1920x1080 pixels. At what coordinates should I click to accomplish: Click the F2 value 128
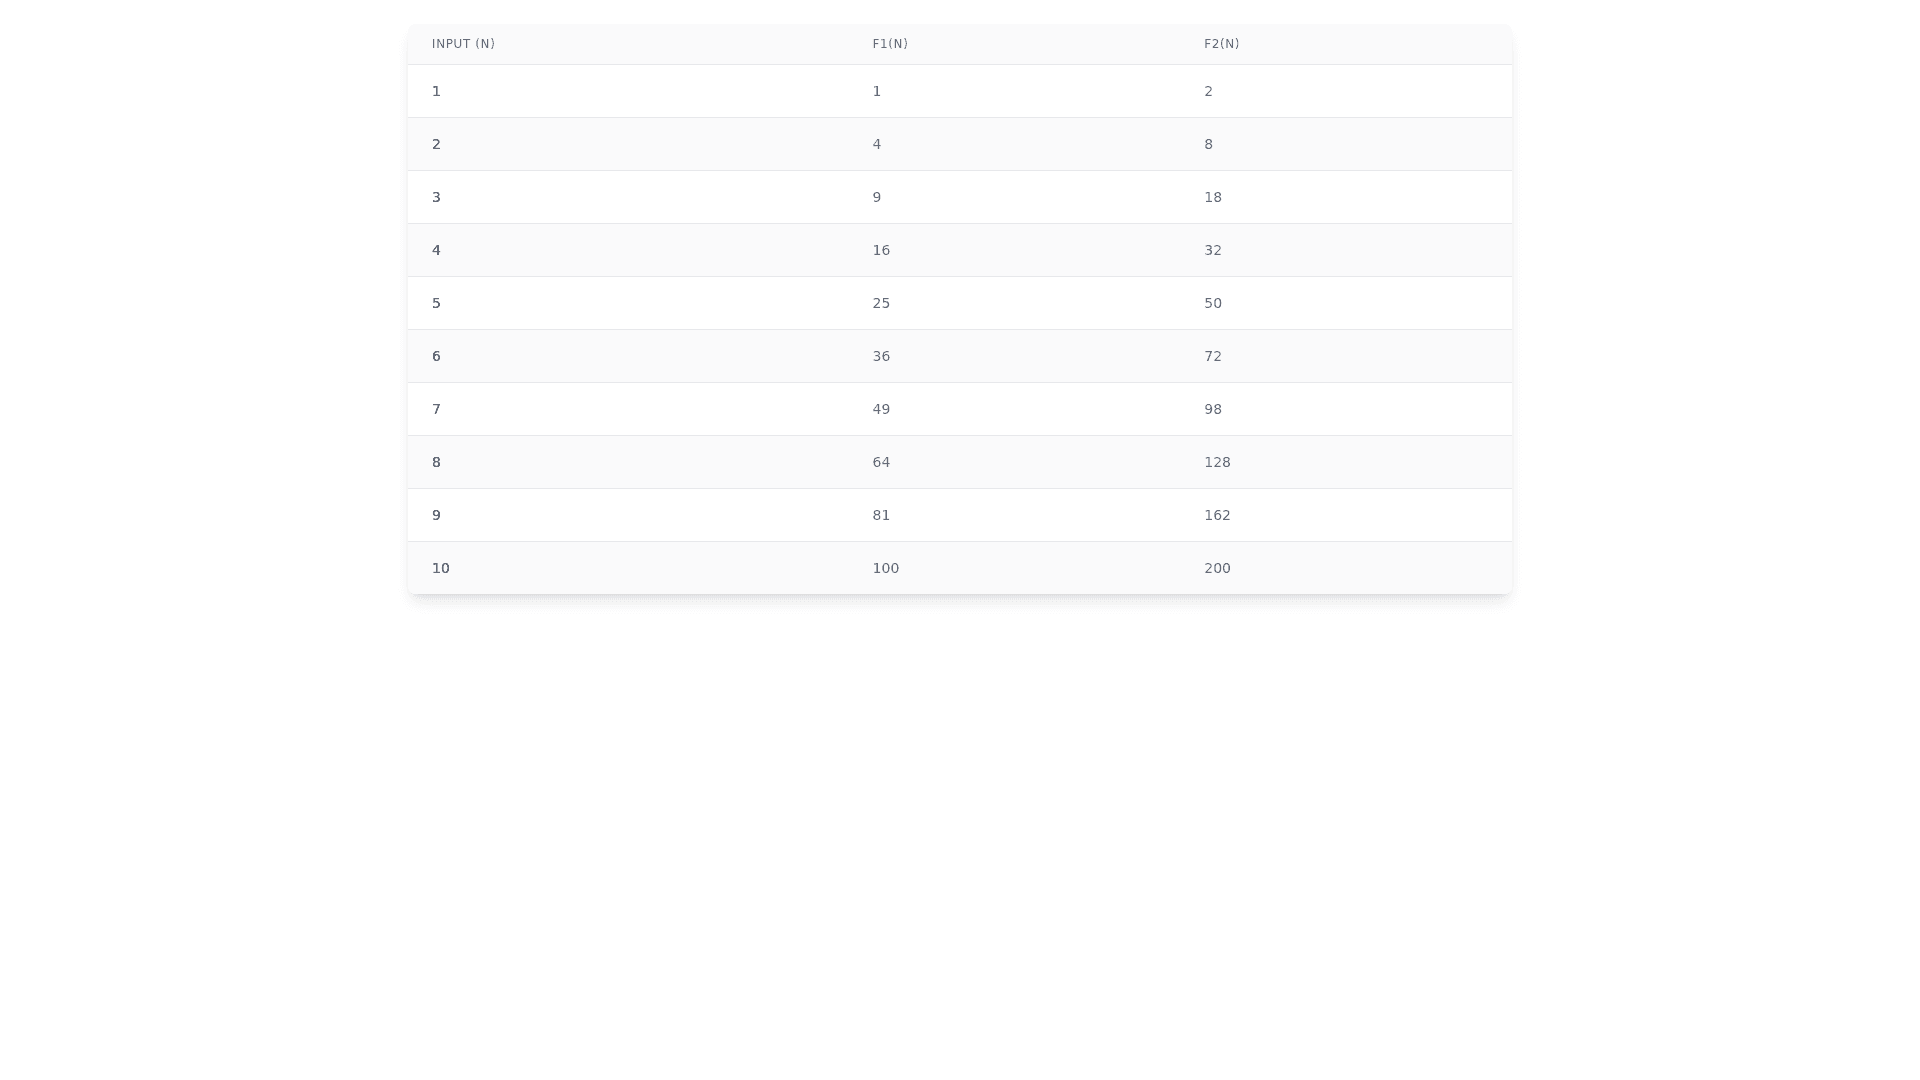[x=1217, y=462]
